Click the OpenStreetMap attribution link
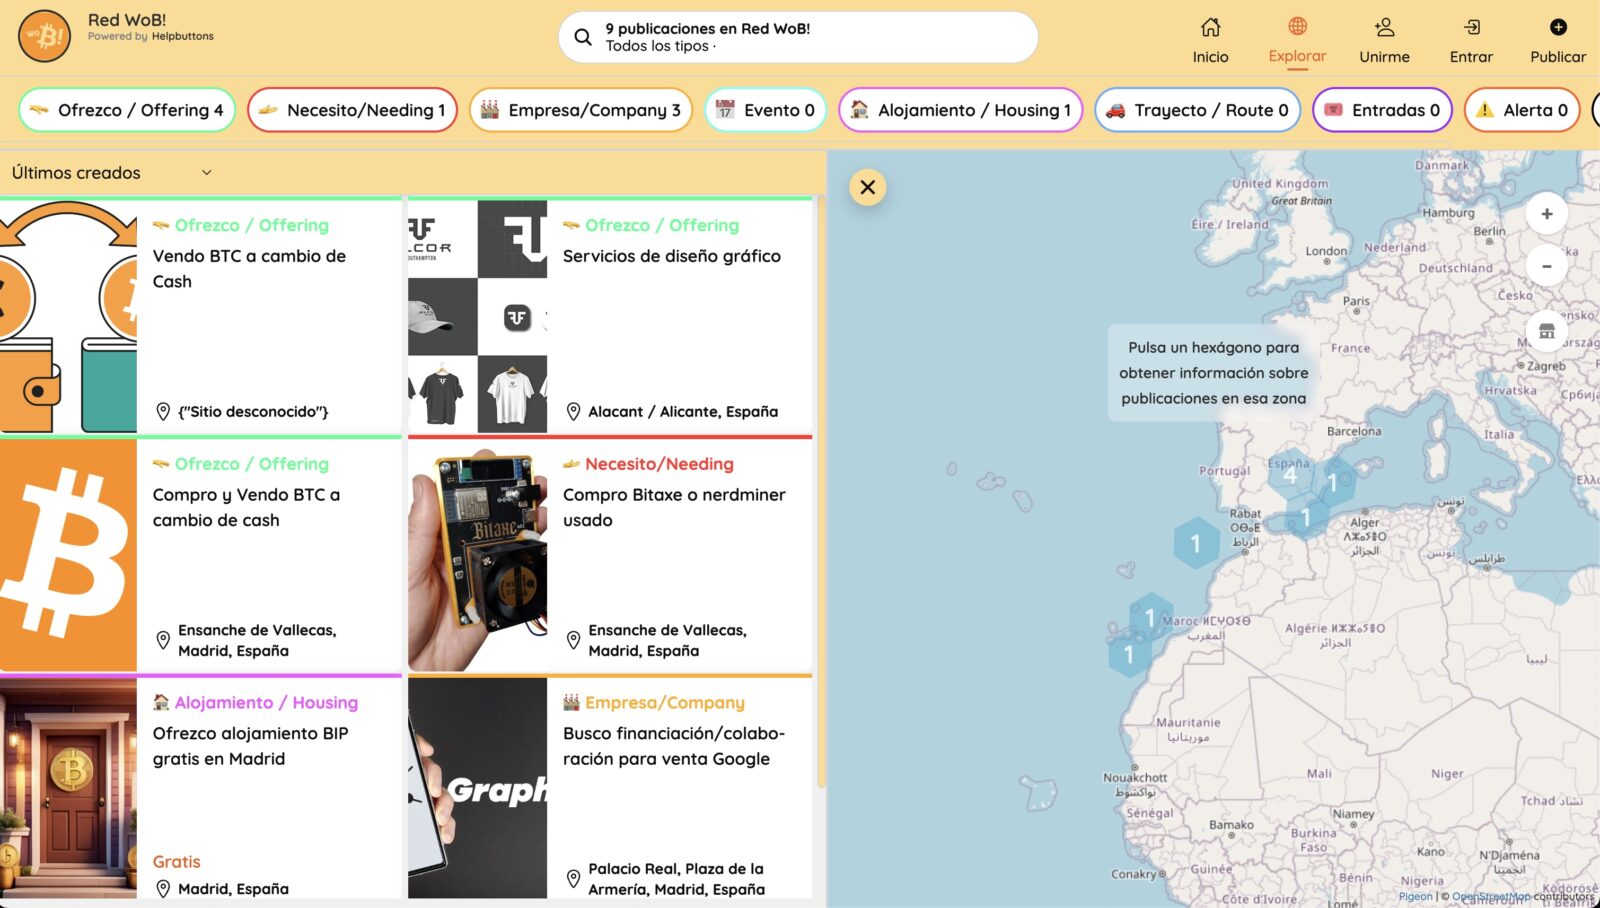Image resolution: width=1600 pixels, height=908 pixels. (1490, 897)
